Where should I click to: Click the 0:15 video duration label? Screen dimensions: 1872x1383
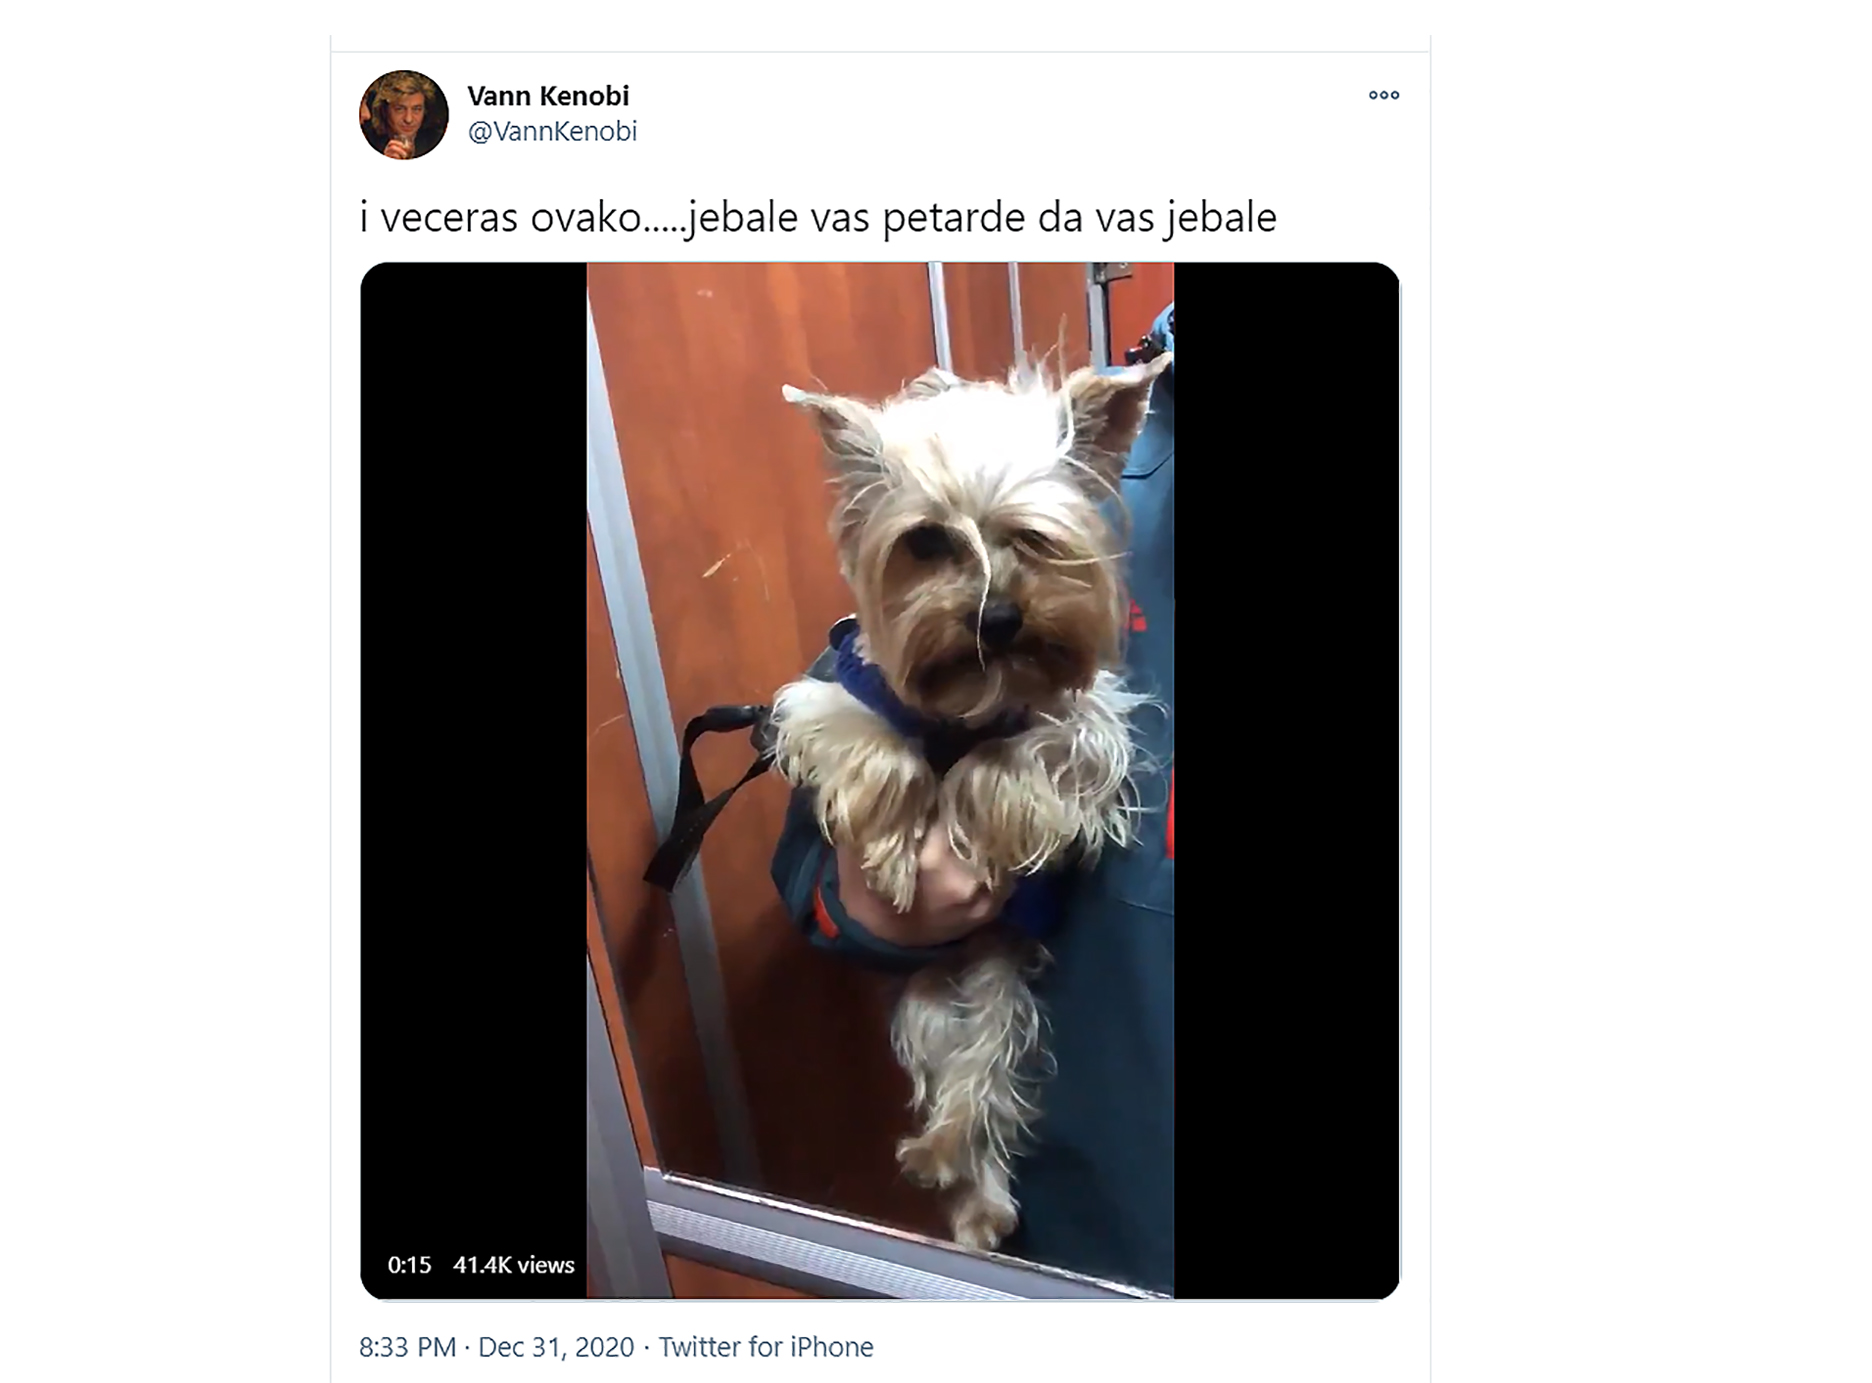coord(409,1265)
